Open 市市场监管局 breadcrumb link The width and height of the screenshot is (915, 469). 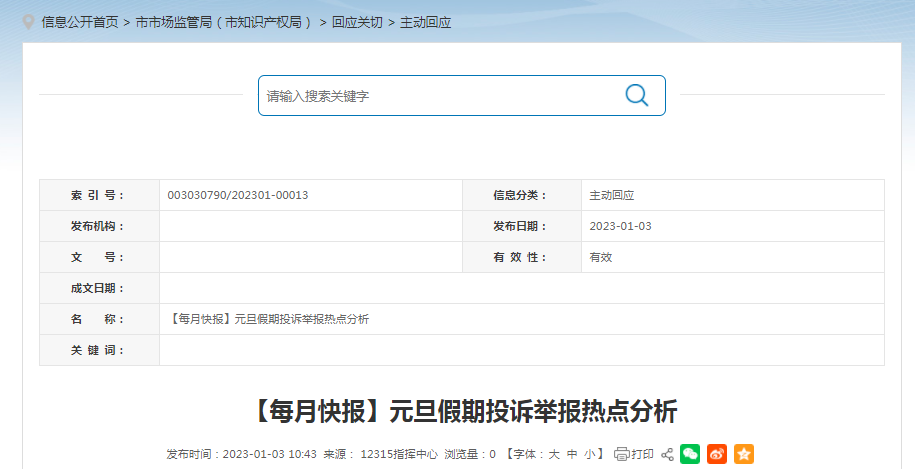pyautogui.click(x=225, y=22)
